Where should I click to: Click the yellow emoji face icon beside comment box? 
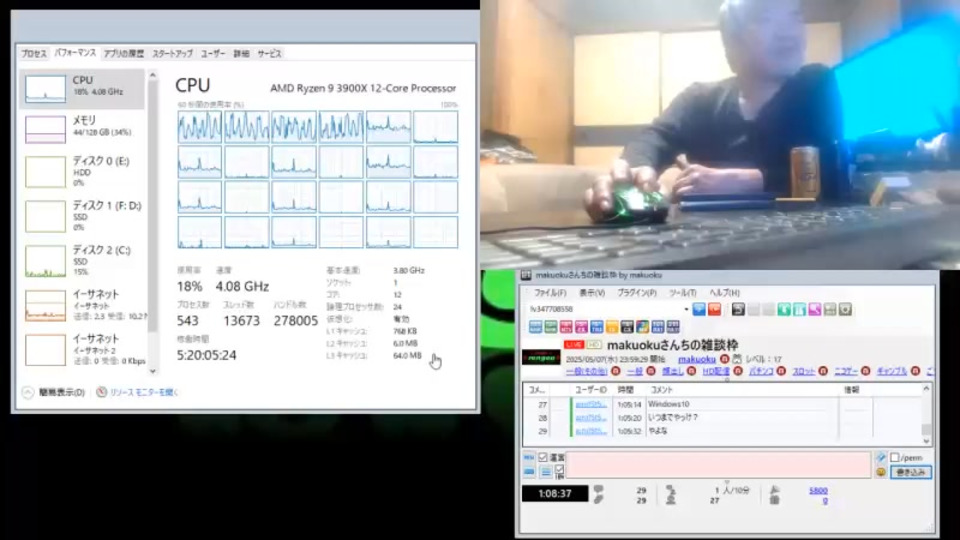pos(881,472)
